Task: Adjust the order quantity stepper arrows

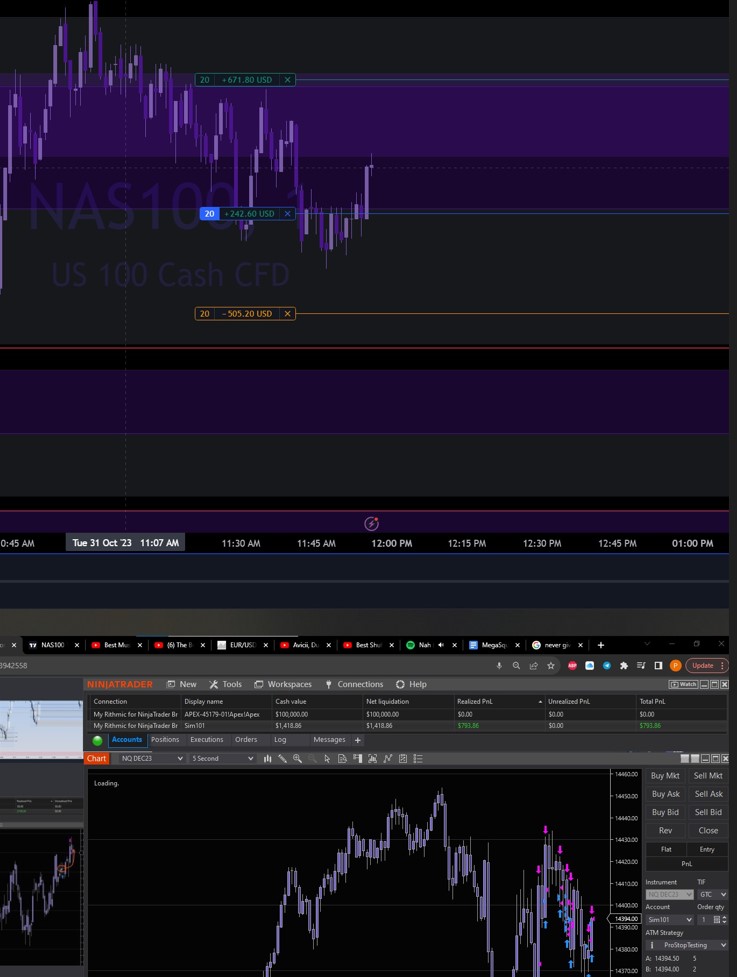Action: [725, 920]
